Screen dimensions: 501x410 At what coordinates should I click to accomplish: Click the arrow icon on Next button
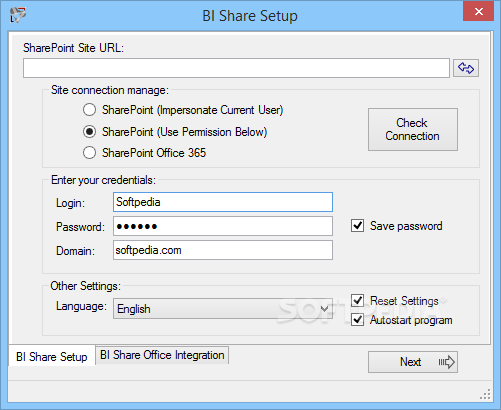tap(446, 362)
